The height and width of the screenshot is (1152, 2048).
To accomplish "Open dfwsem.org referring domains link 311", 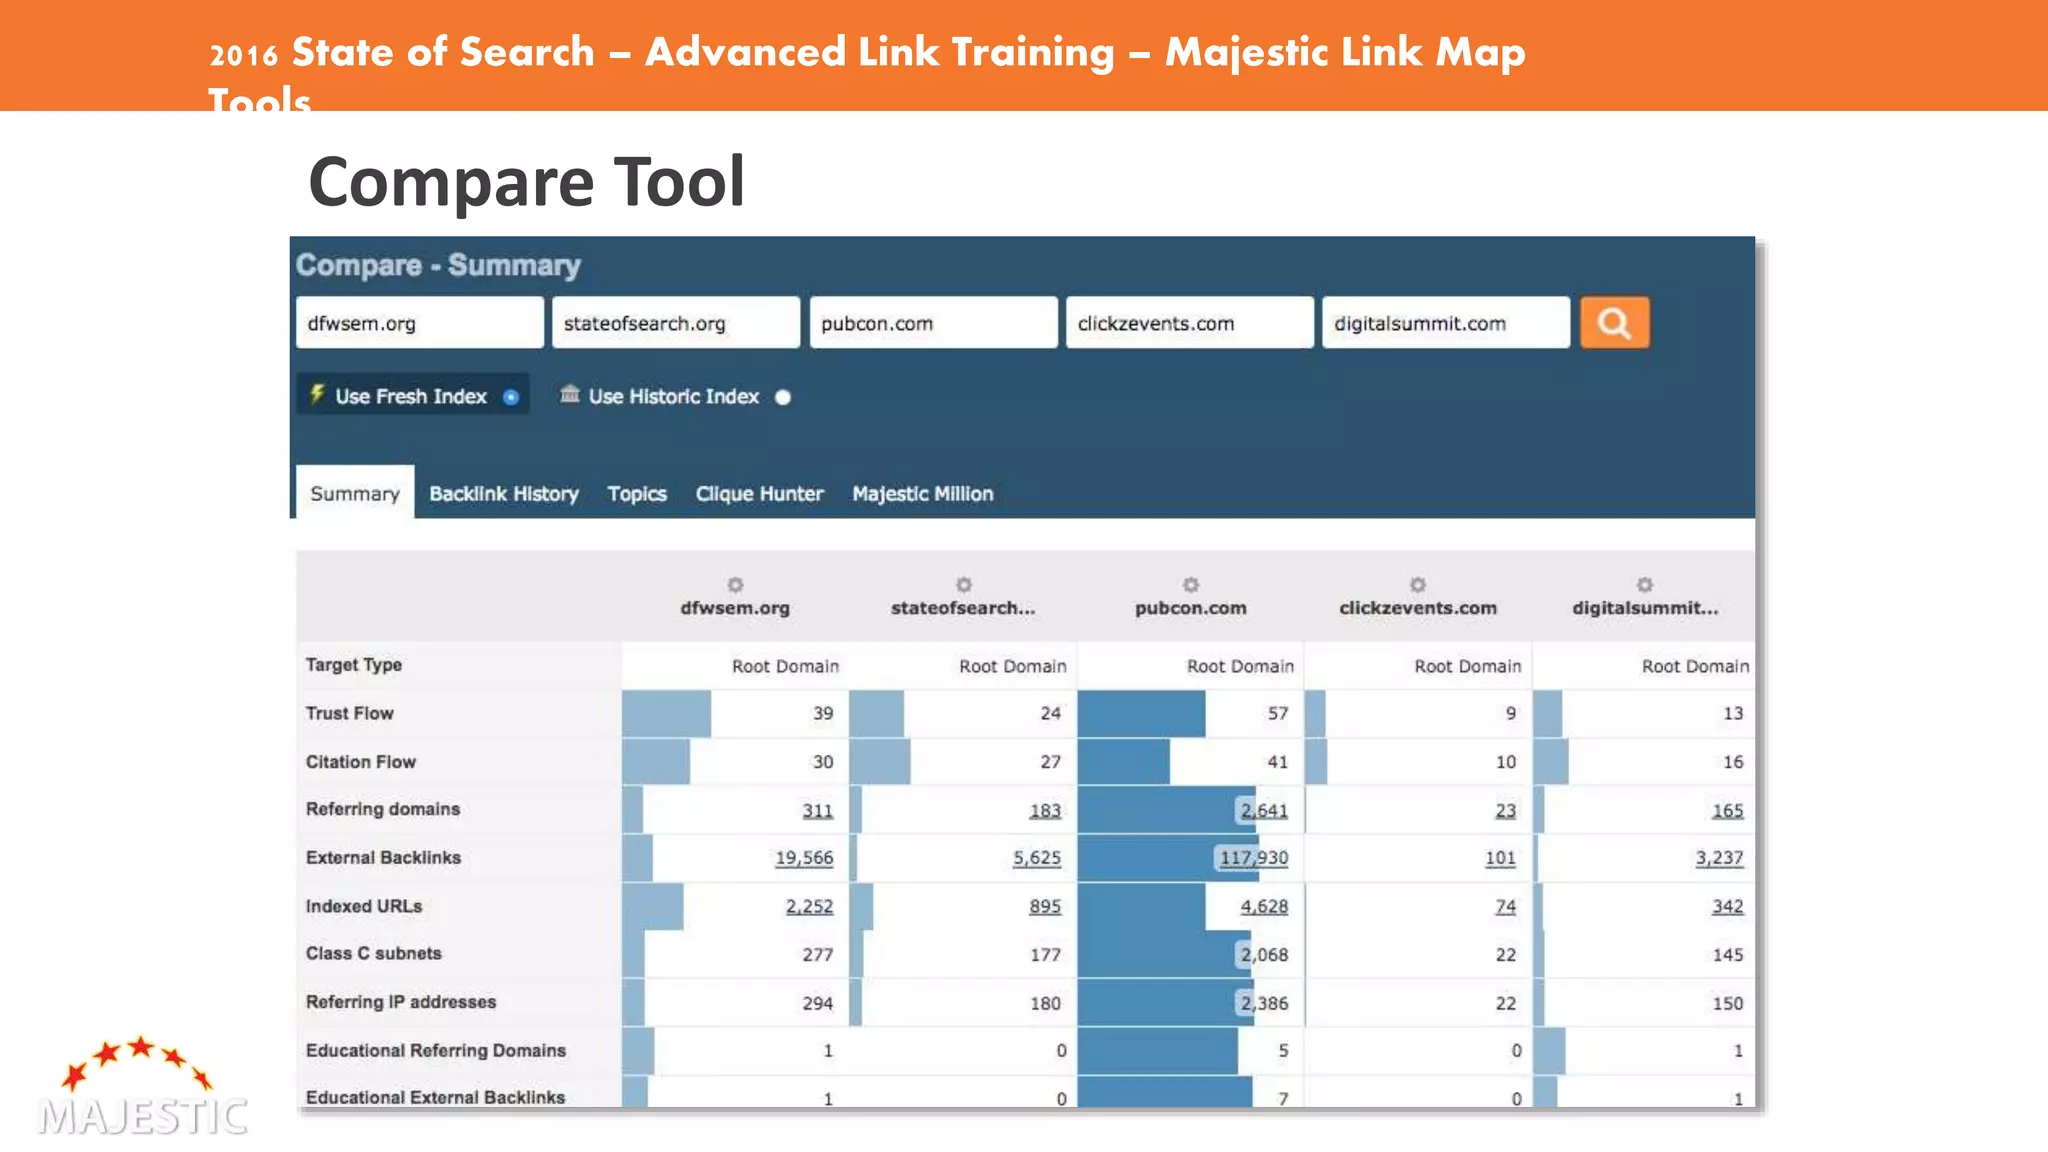I will (x=818, y=810).
